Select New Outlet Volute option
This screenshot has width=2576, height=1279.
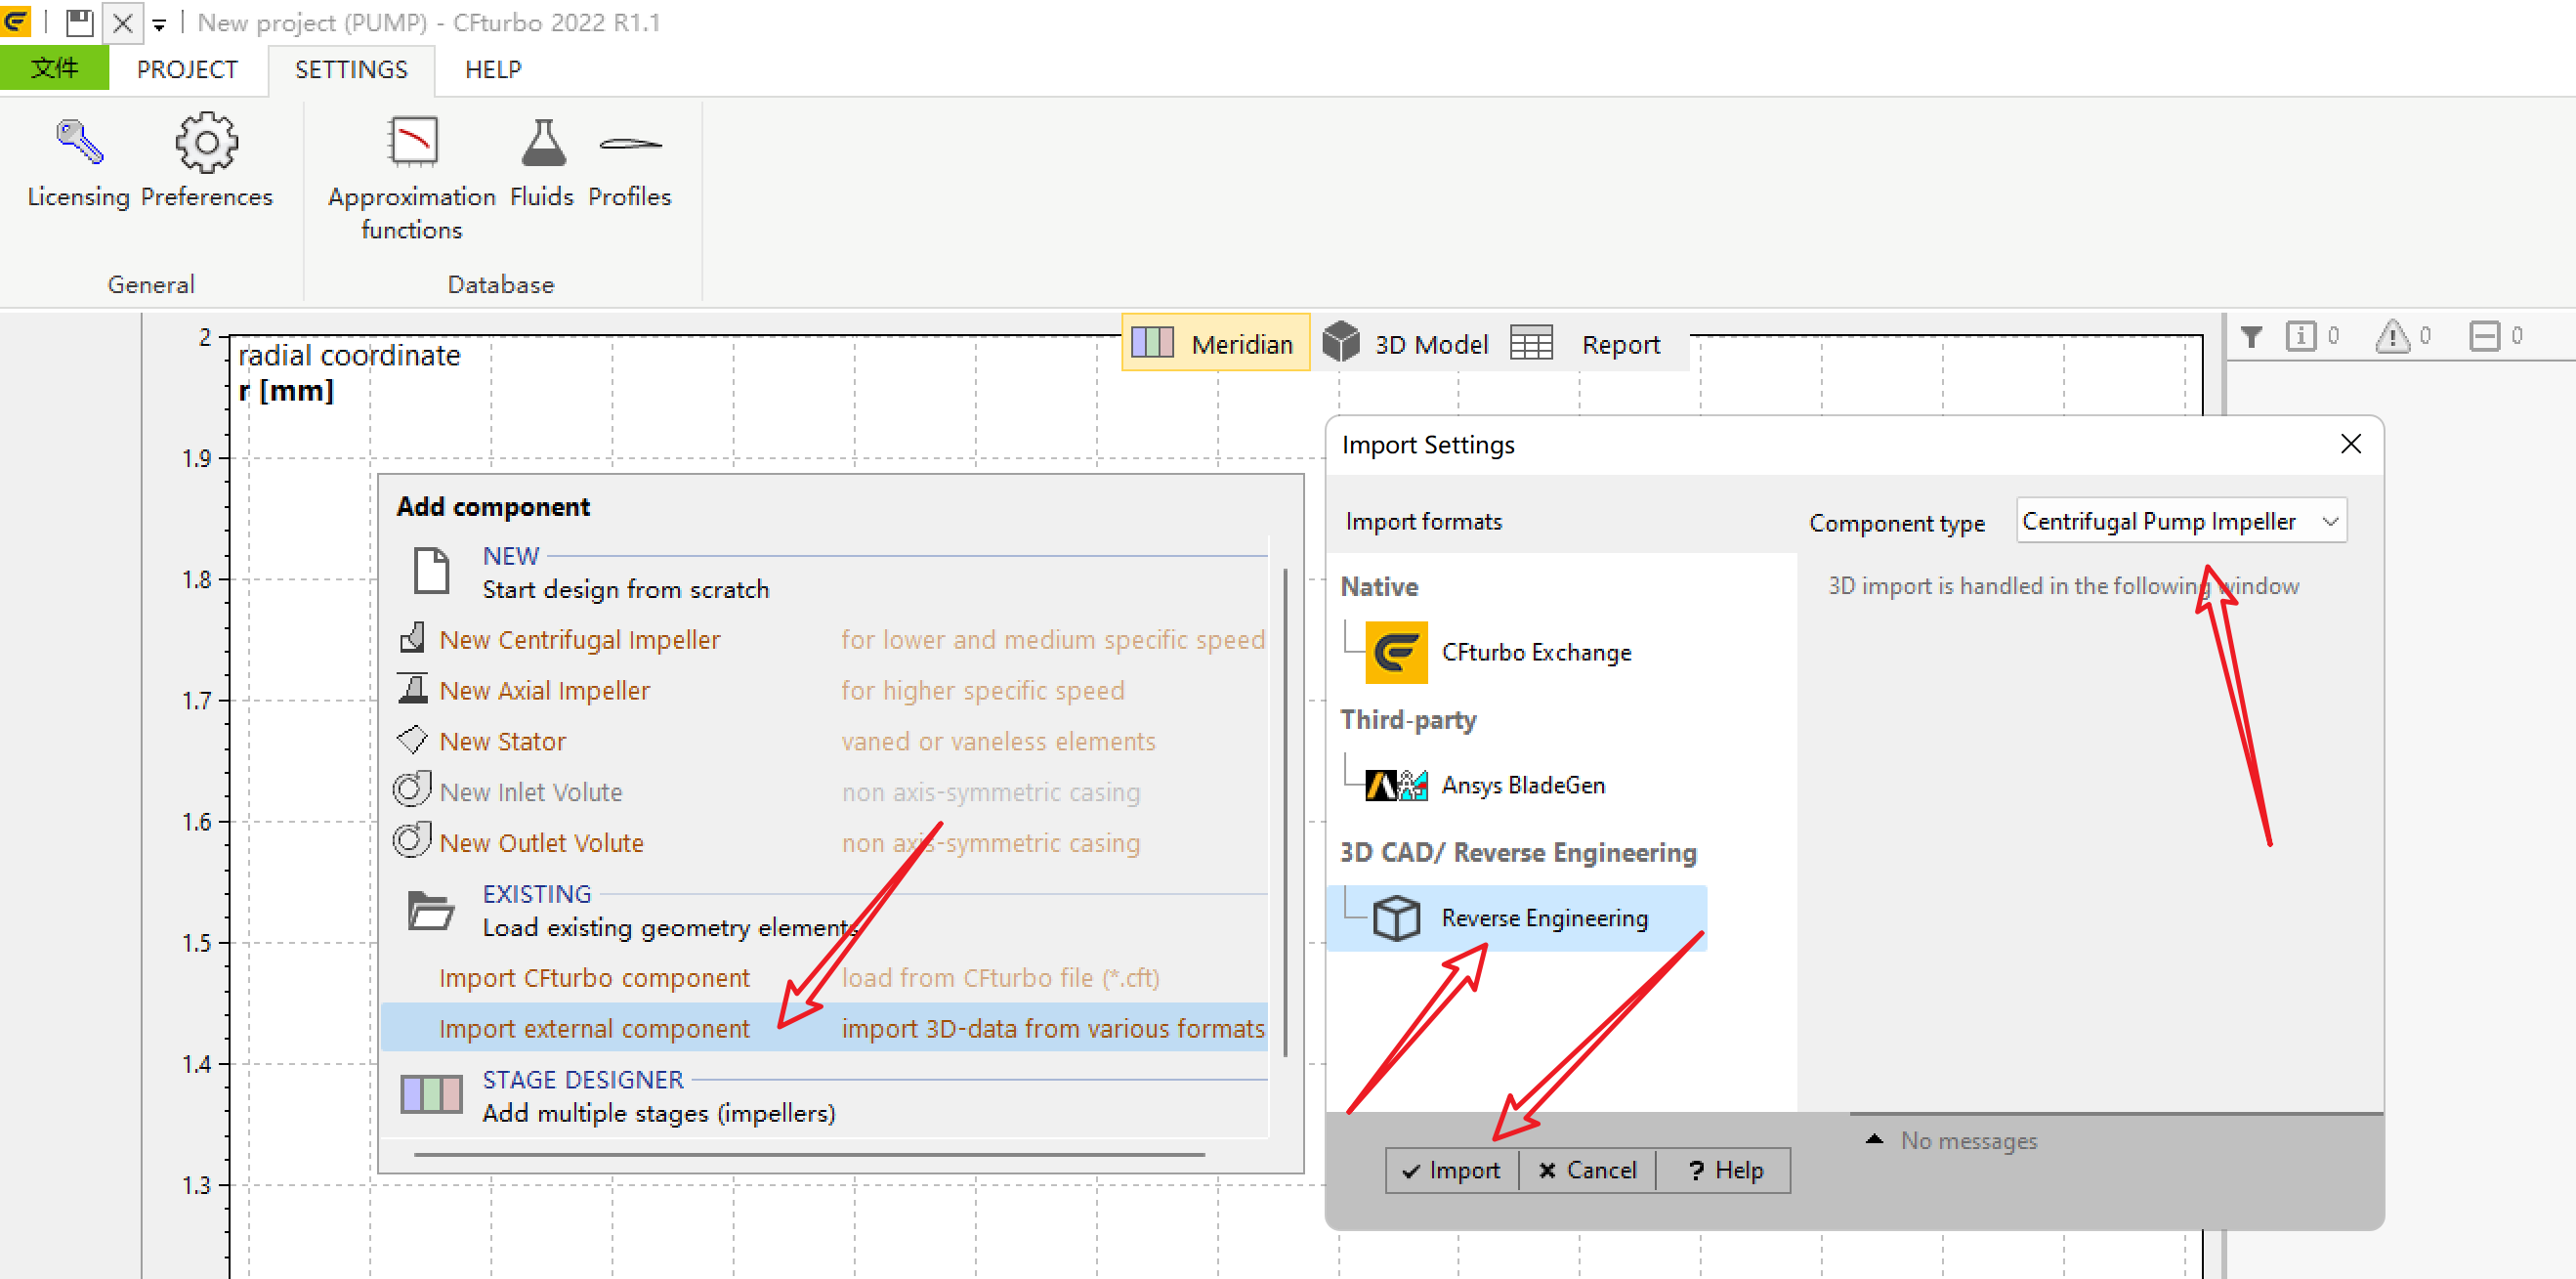click(x=541, y=843)
